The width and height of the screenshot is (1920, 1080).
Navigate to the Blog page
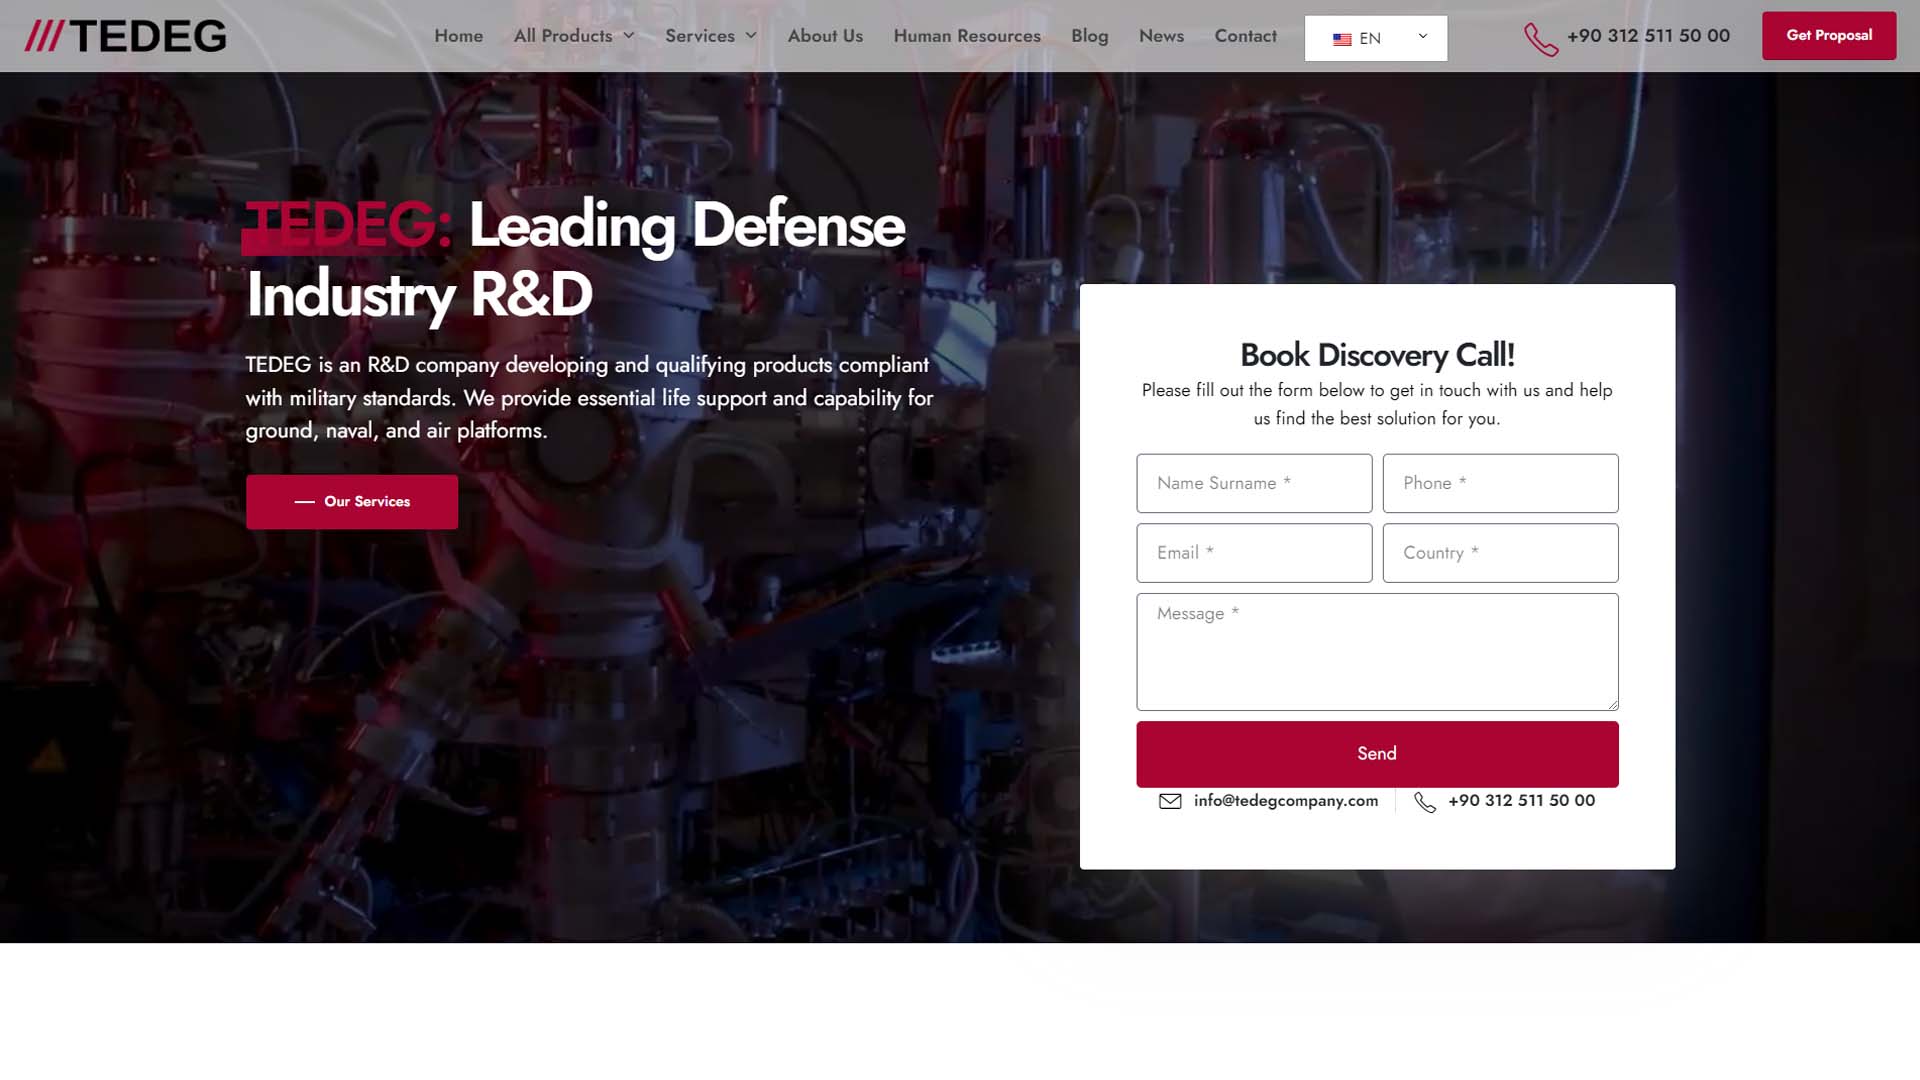[1089, 36]
